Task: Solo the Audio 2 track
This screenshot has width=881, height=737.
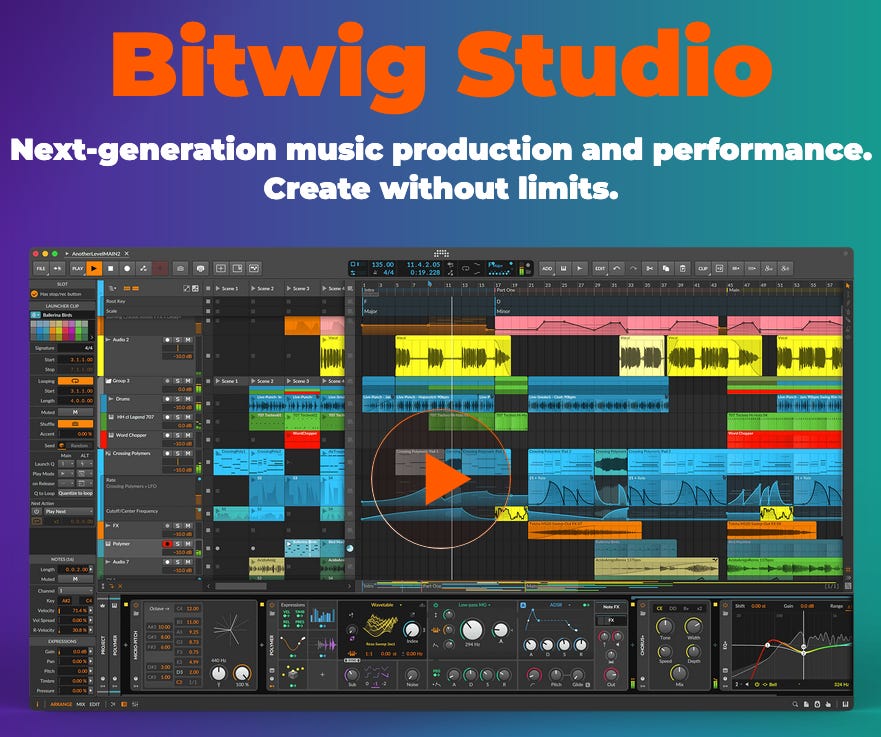Action: 178,340
